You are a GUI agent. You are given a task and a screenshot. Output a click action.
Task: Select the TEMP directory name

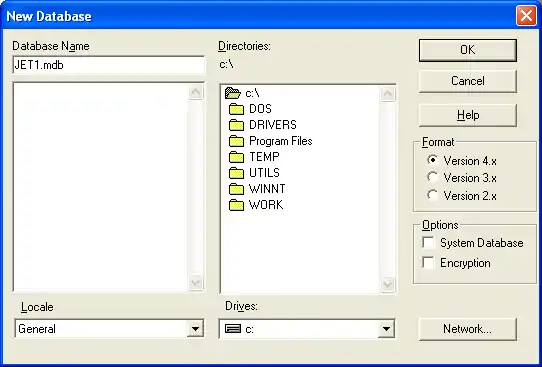tap(264, 157)
